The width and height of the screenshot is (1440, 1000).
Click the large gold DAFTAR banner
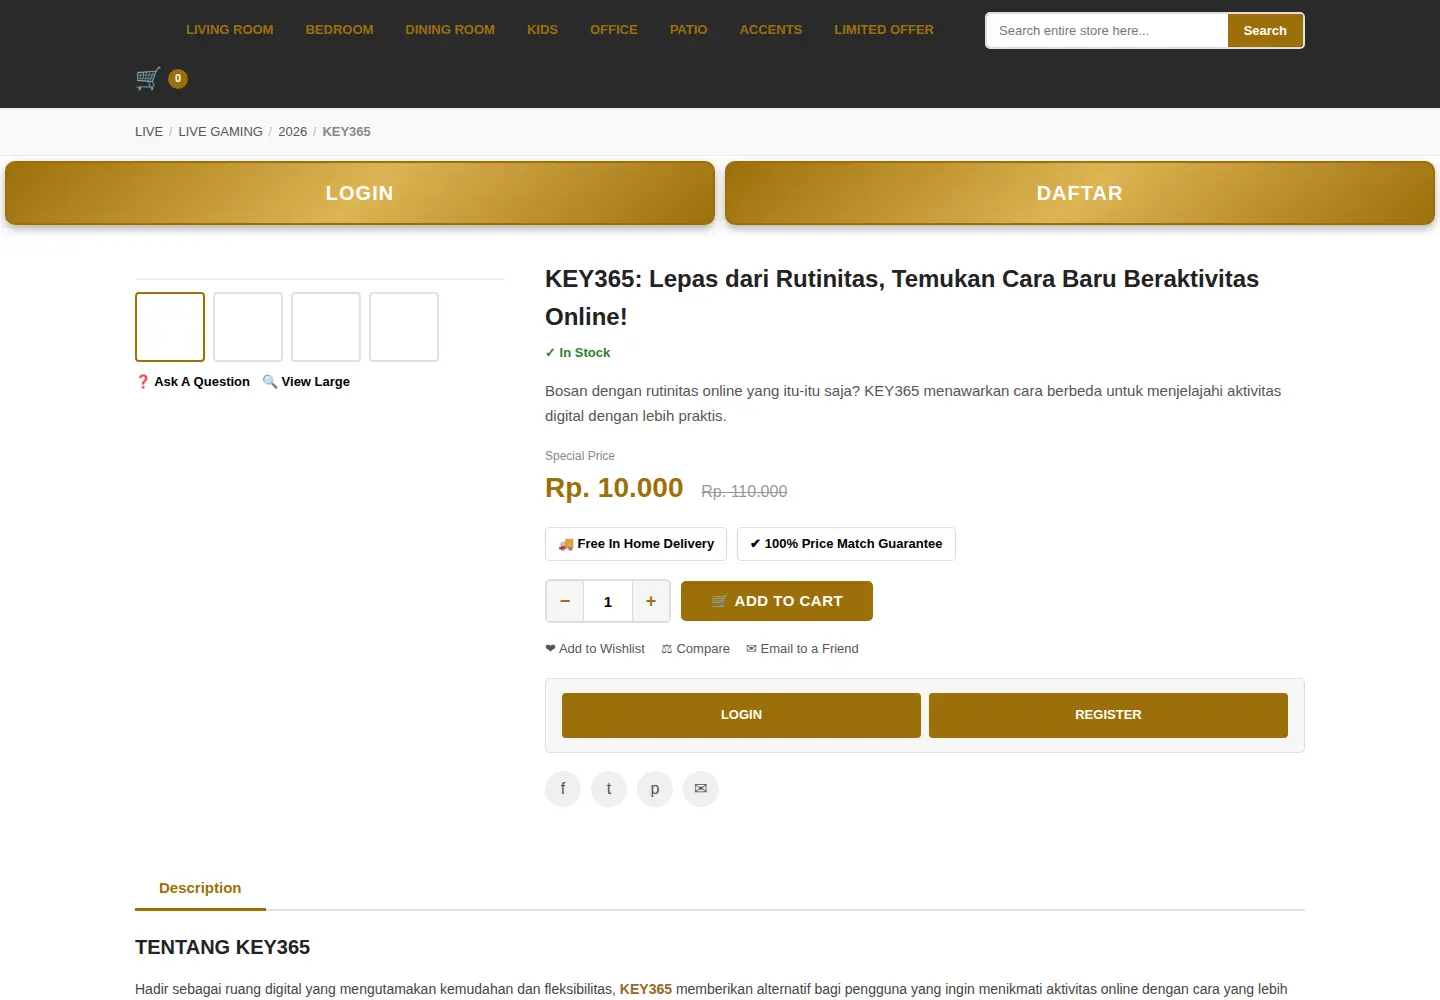pos(1080,193)
